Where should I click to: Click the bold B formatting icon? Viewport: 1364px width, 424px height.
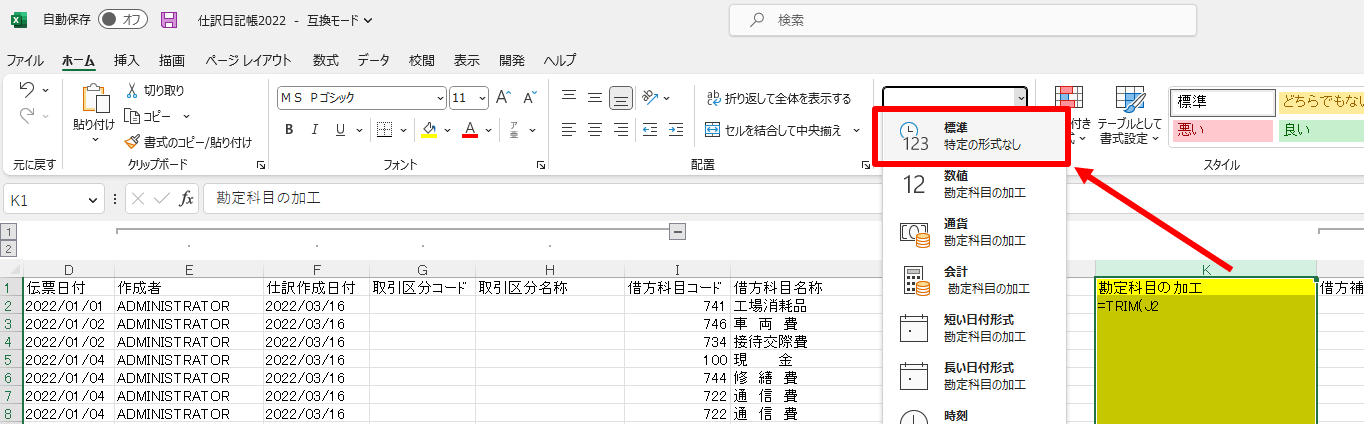(289, 130)
